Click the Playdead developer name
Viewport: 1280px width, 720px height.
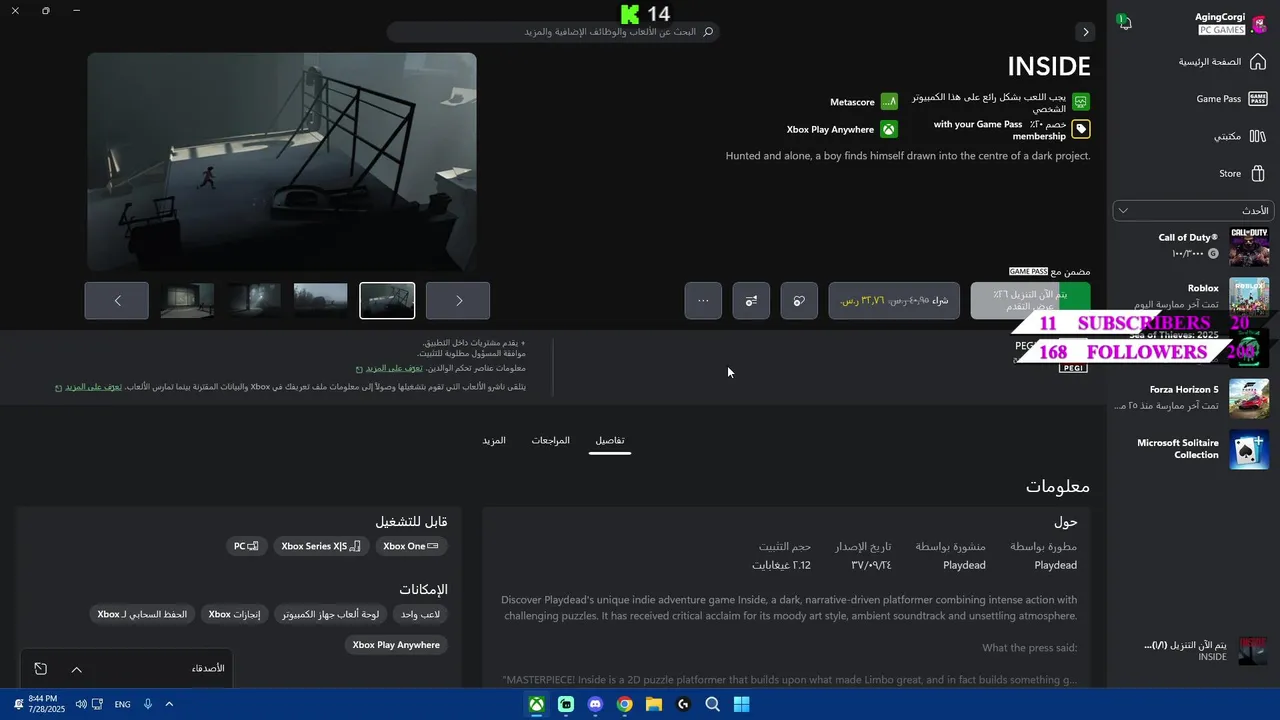(x=1055, y=566)
